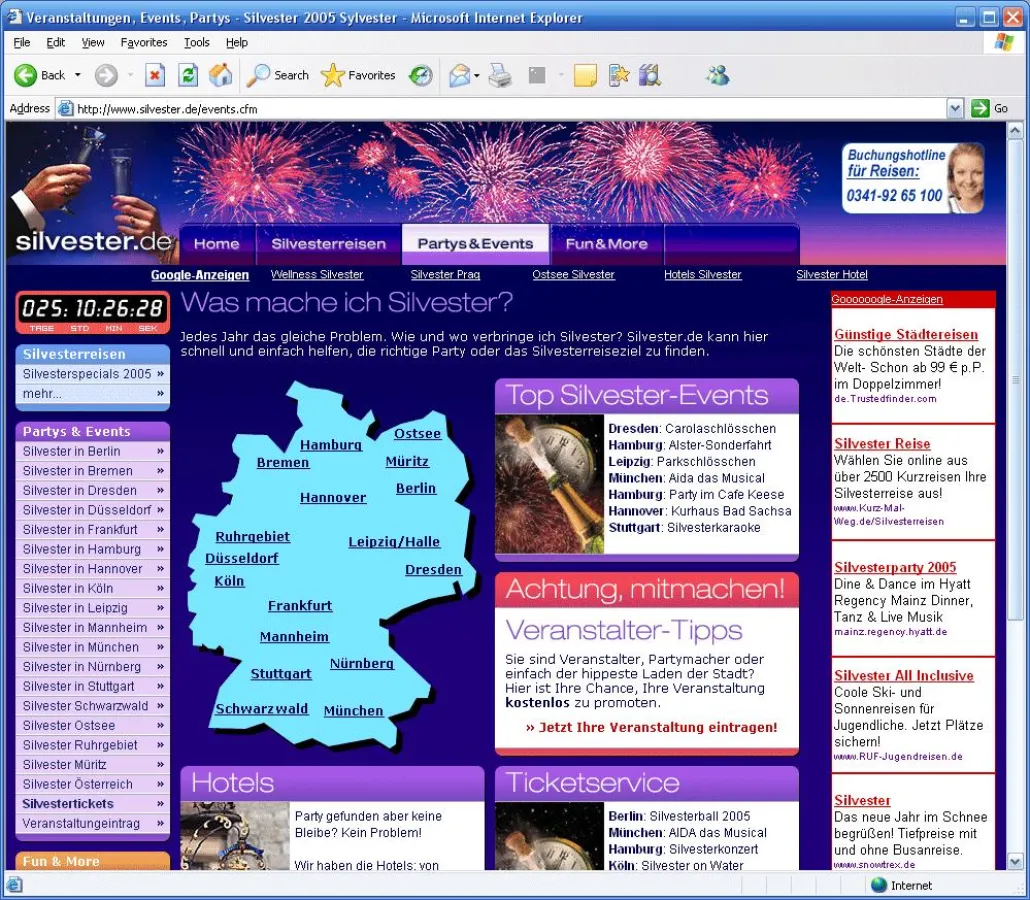Click the Windows flag logo
The height and width of the screenshot is (900, 1030).
coord(1003,42)
